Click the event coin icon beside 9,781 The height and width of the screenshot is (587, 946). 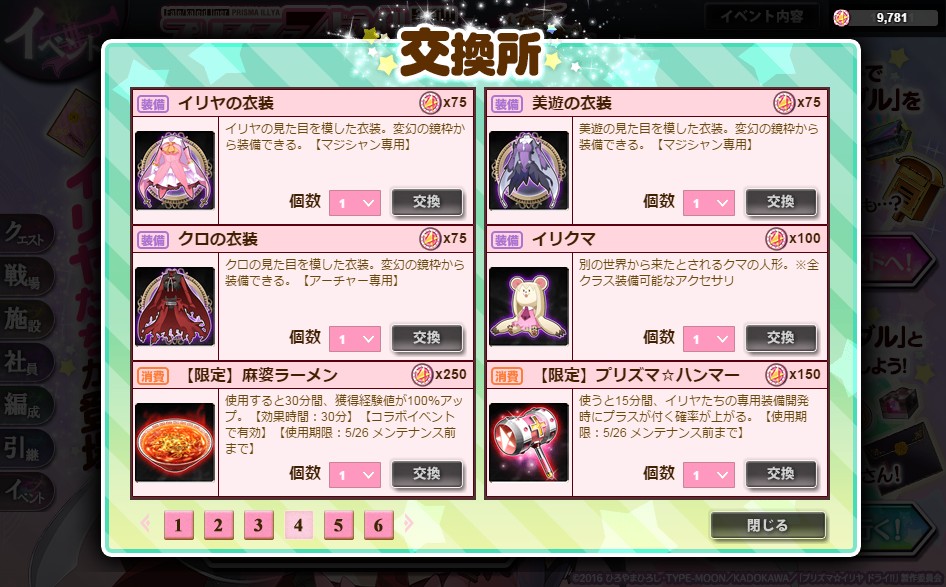[842, 17]
